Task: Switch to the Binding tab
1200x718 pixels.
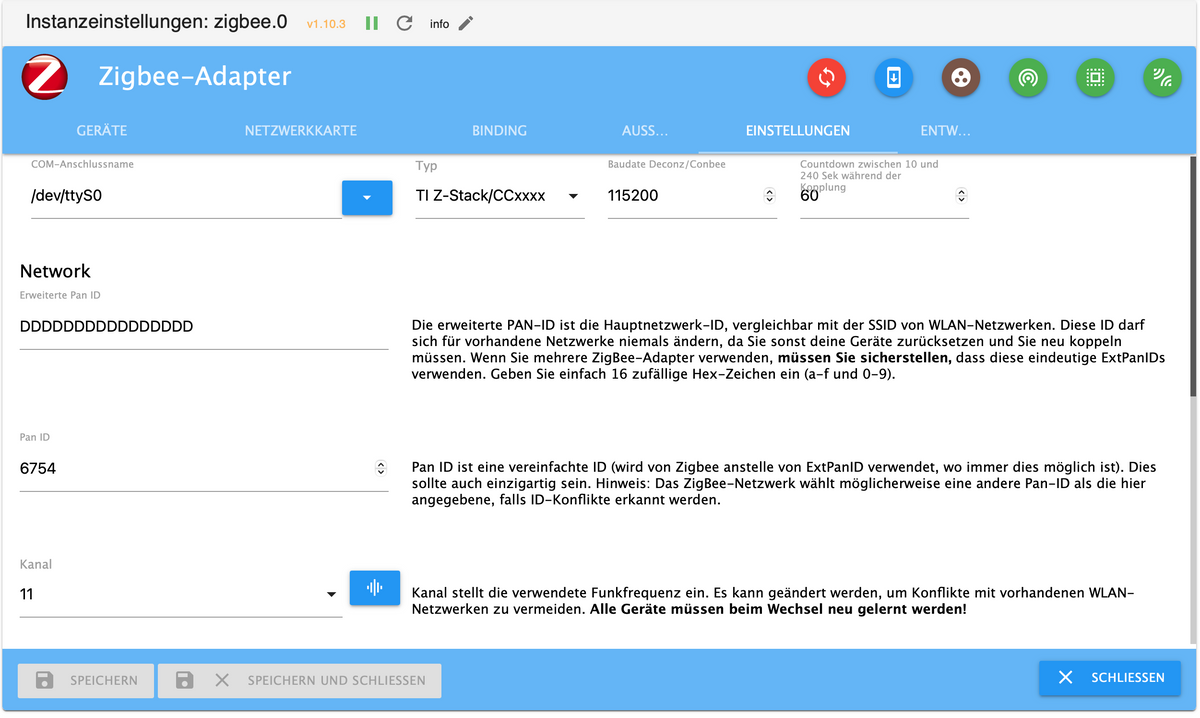Action: 500,131
